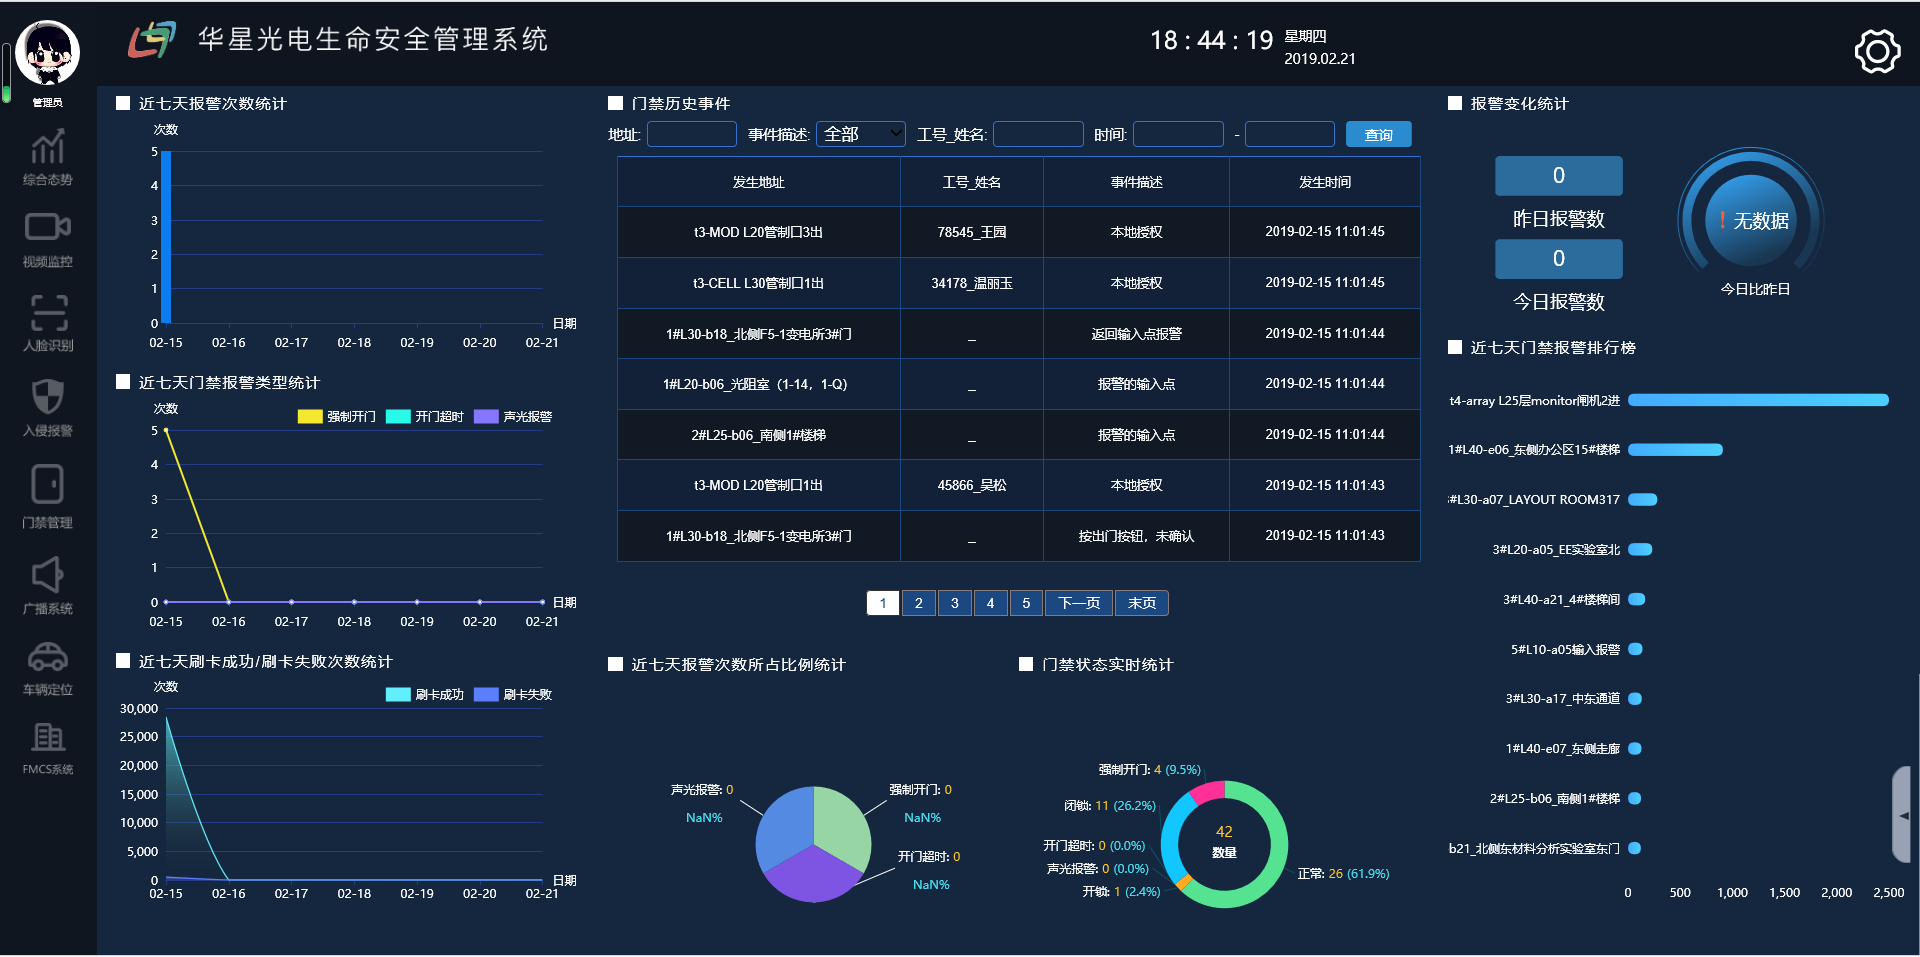The width and height of the screenshot is (1920, 957).
Task: Click the 42 数量 donut center
Action: (1224, 842)
